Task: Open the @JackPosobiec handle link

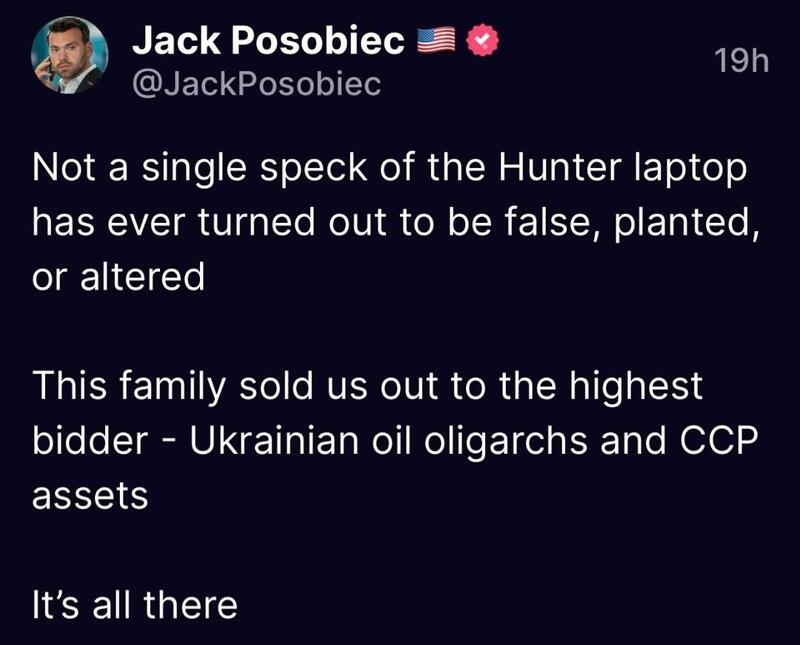Action: [257, 84]
